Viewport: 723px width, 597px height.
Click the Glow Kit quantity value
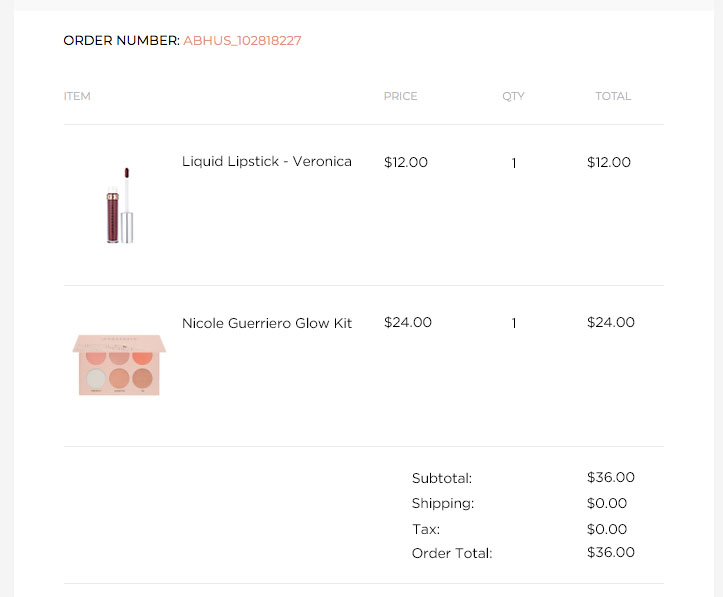pos(514,323)
